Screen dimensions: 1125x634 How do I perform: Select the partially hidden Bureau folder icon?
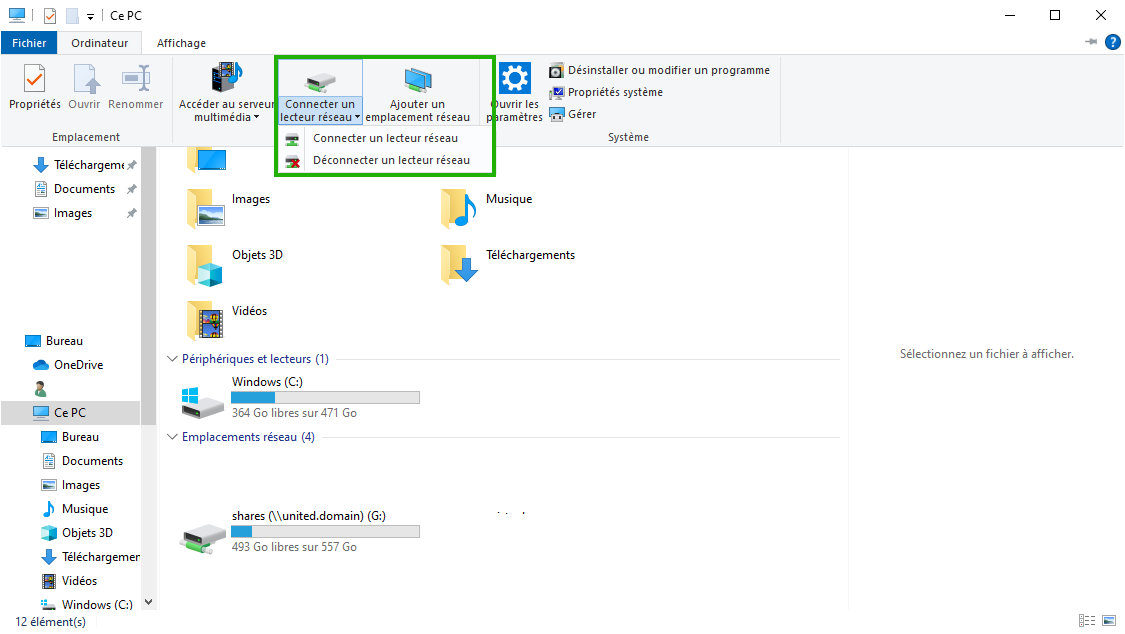pyautogui.click(x=207, y=161)
